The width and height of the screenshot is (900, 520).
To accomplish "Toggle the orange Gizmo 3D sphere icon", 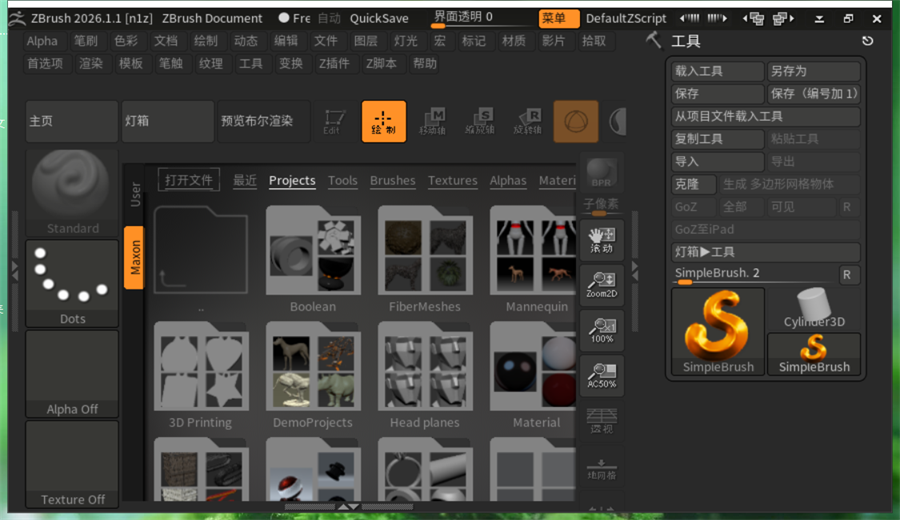I will pyautogui.click(x=576, y=122).
